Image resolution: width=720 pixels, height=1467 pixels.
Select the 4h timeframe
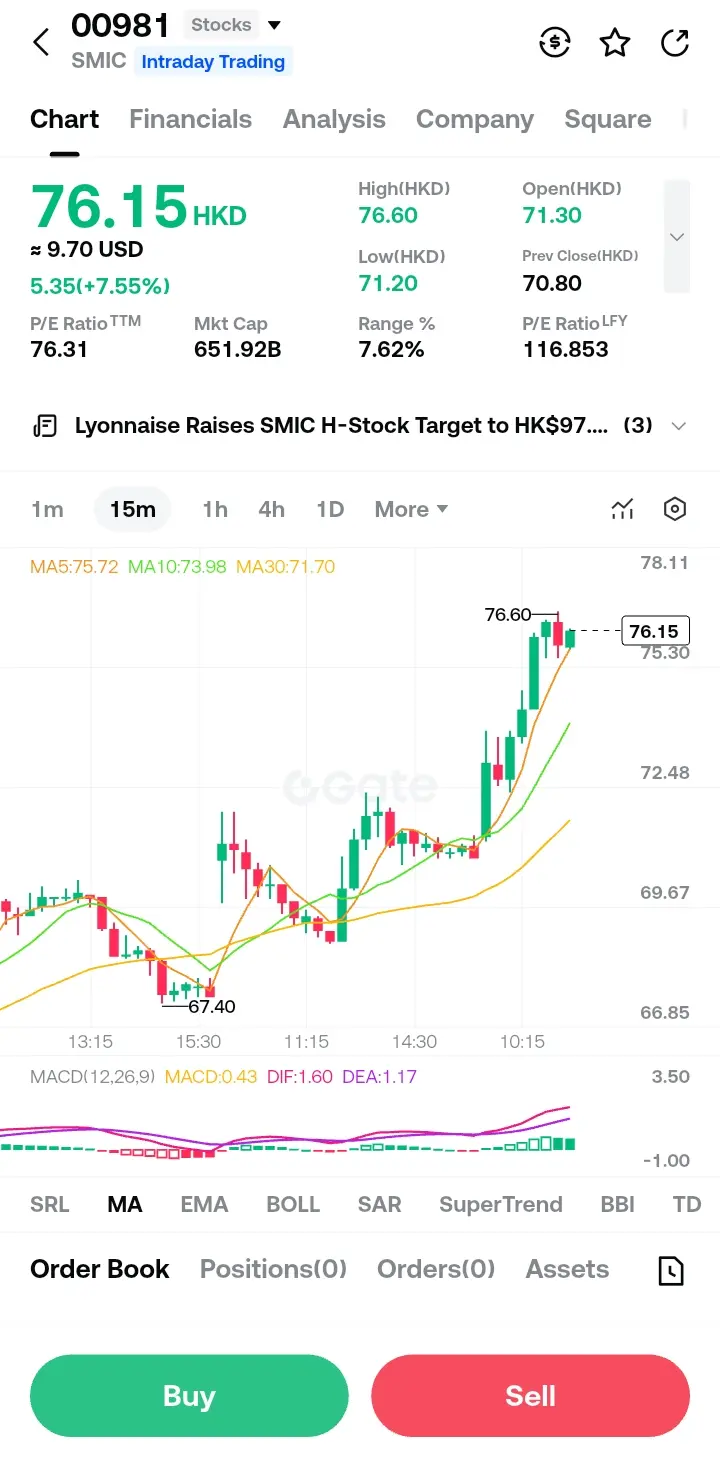tap(272, 509)
